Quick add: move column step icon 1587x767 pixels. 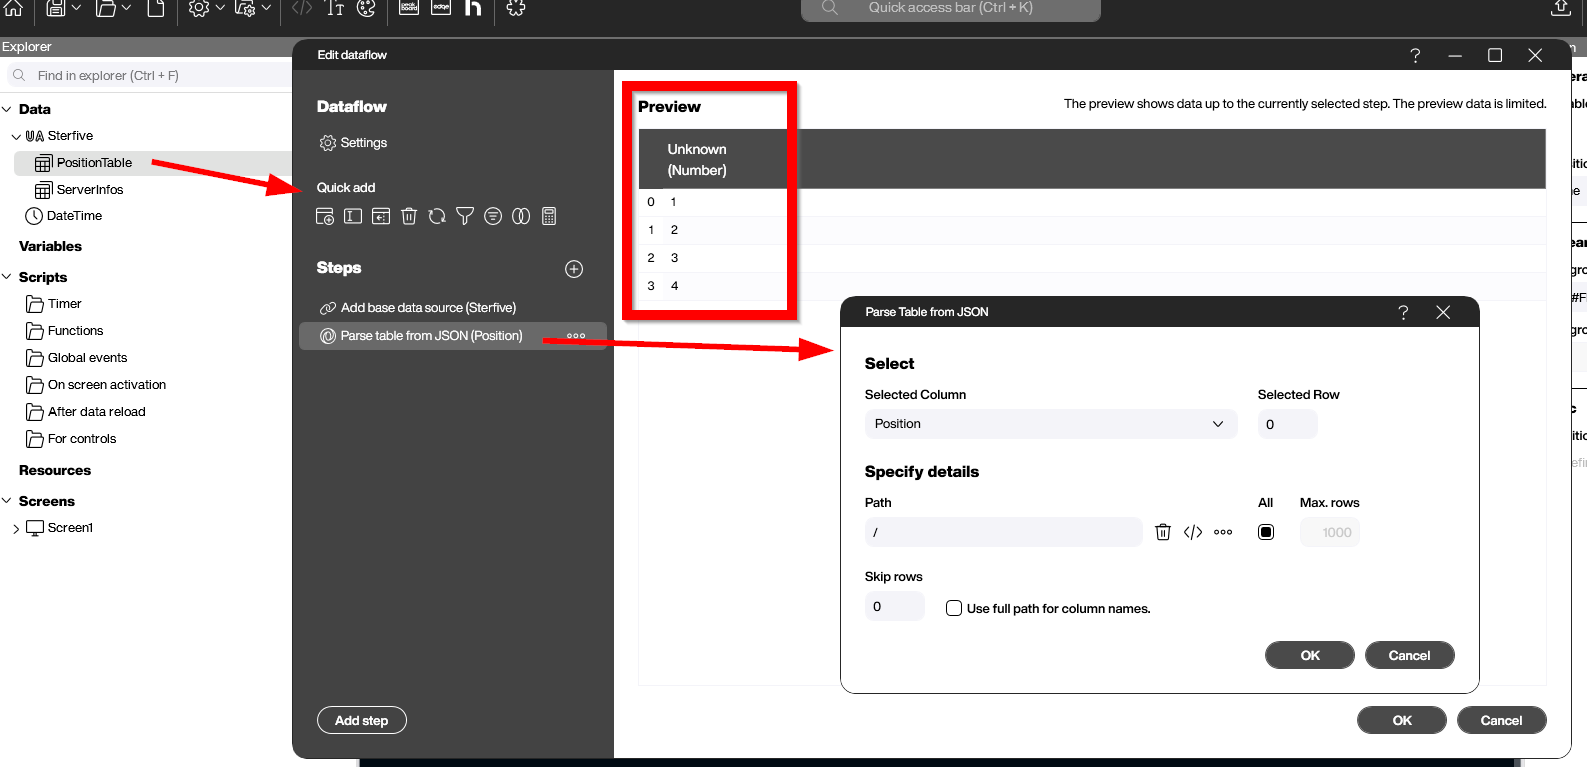(381, 216)
